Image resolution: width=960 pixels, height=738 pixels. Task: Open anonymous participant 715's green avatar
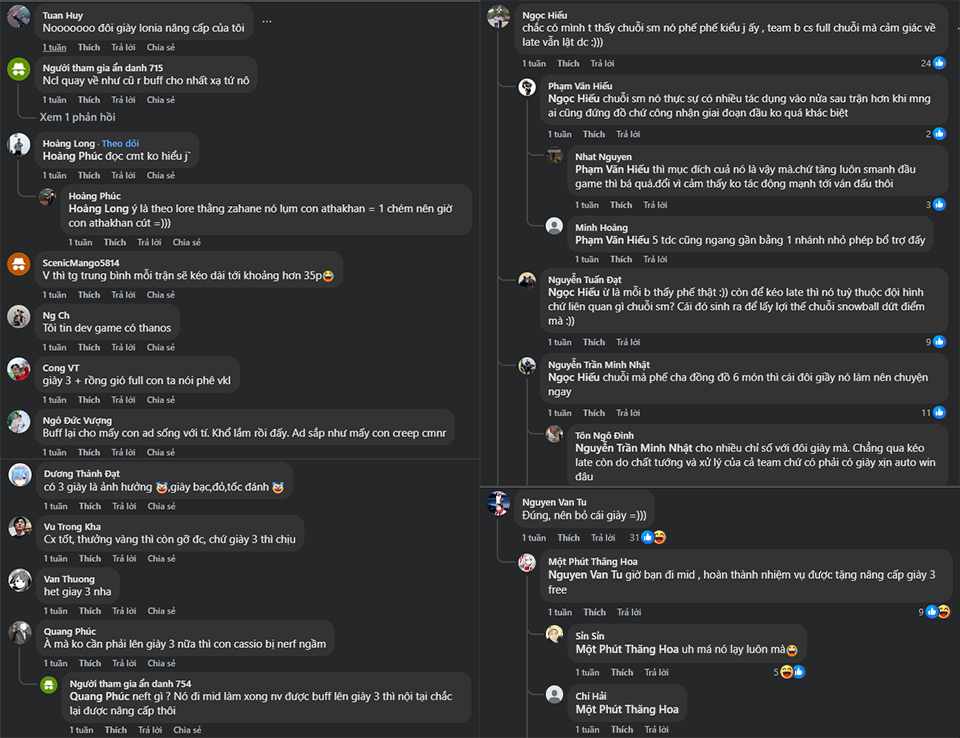19,68
